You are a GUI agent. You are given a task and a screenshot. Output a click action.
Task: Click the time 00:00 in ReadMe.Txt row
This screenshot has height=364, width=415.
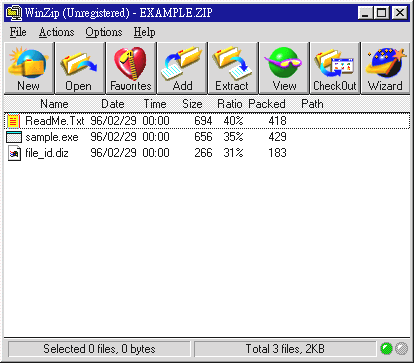[156, 121]
